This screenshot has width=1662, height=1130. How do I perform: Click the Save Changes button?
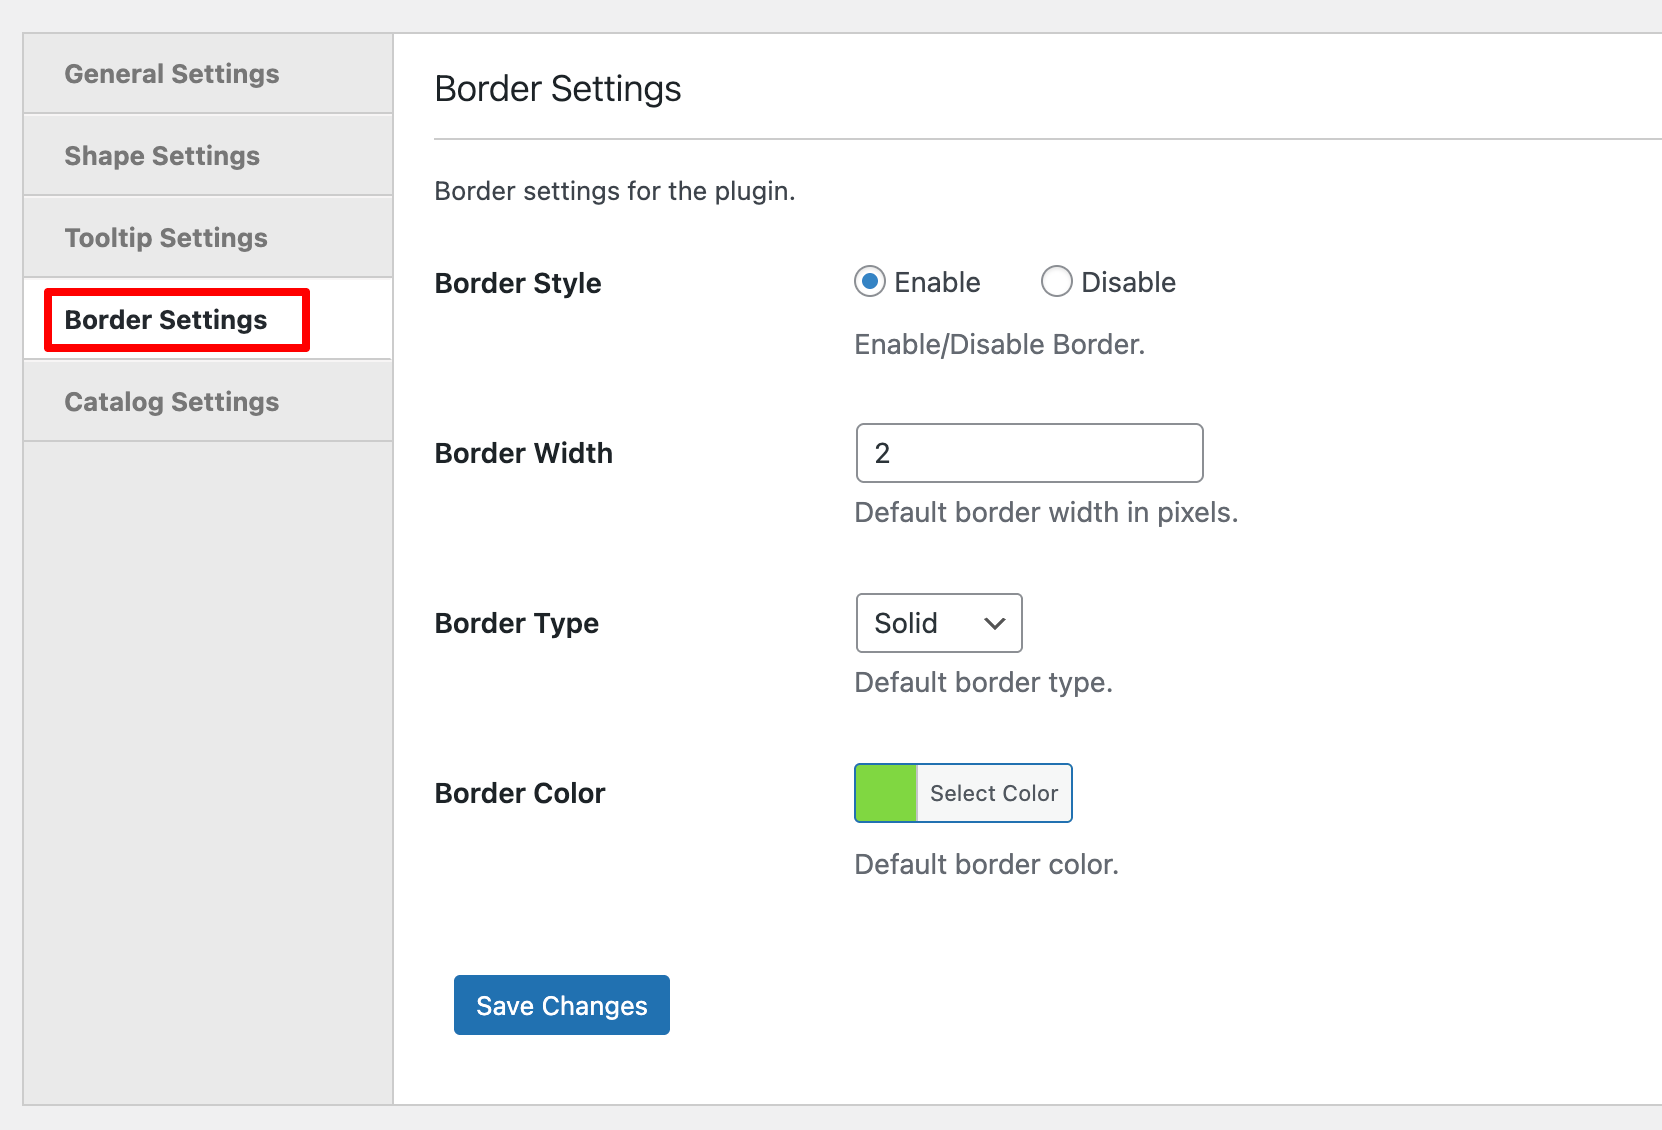561,1005
